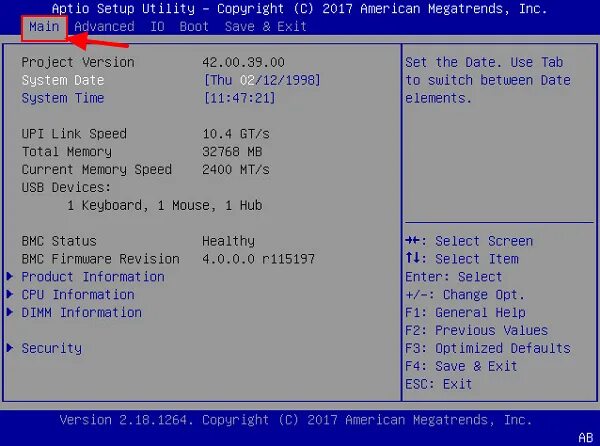Click the Total Memory label

[x=67, y=152]
